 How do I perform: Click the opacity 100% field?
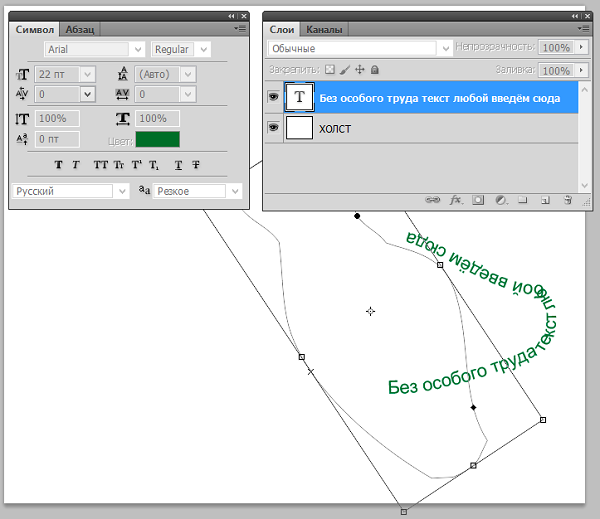pyautogui.click(x=556, y=47)
